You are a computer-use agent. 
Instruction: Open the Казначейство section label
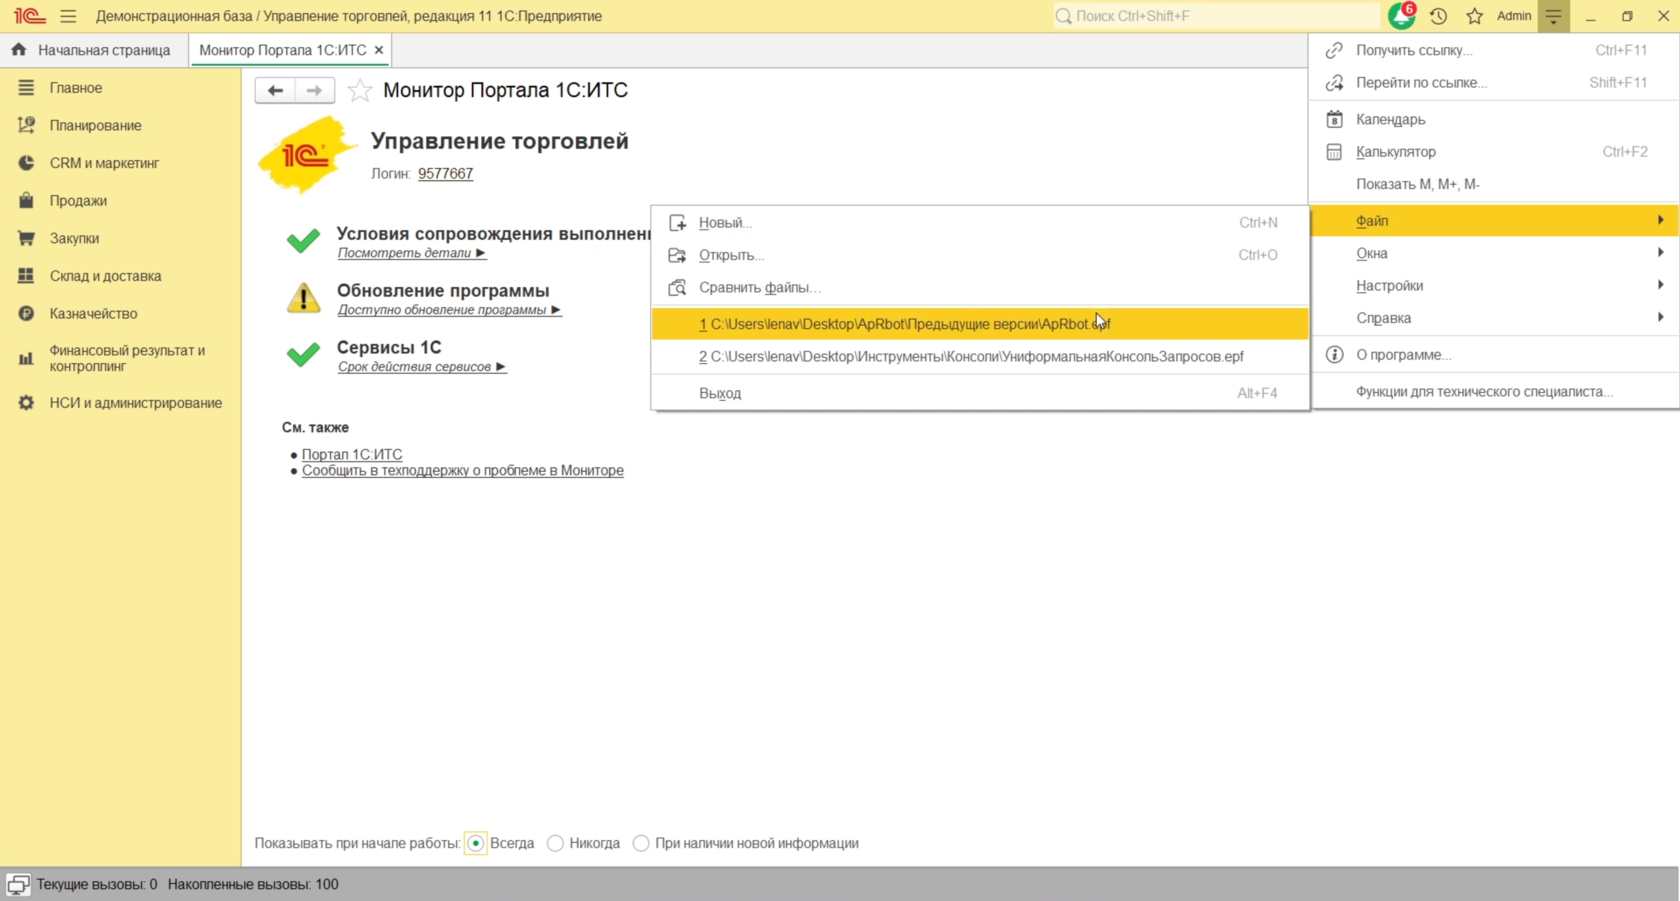(x=93, y=314)
